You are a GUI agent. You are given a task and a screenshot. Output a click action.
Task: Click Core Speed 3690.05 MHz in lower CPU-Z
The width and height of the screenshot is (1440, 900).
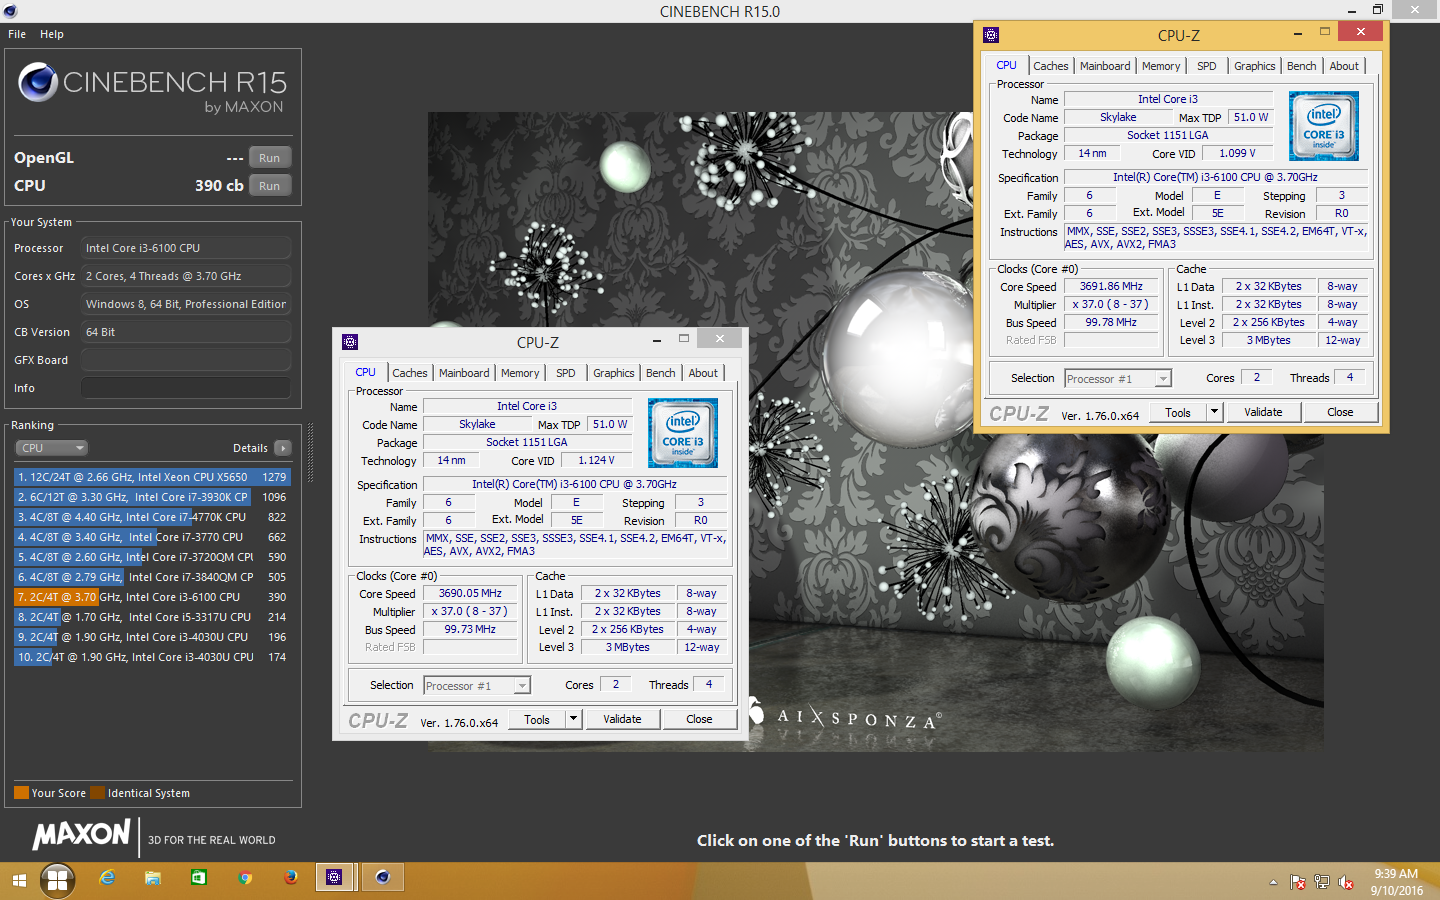(470, 593)
